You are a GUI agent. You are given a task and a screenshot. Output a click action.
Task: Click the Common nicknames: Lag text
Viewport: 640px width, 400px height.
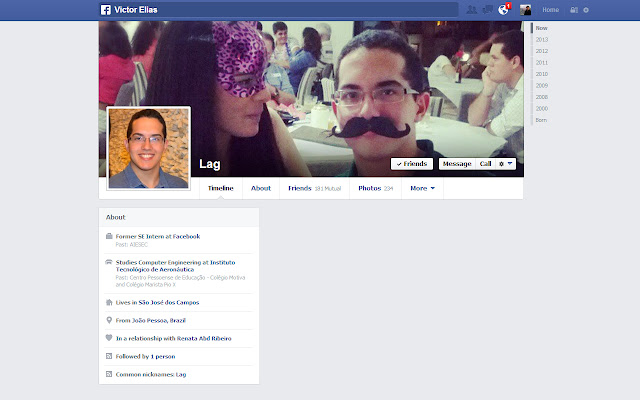(x=151, y=374)
